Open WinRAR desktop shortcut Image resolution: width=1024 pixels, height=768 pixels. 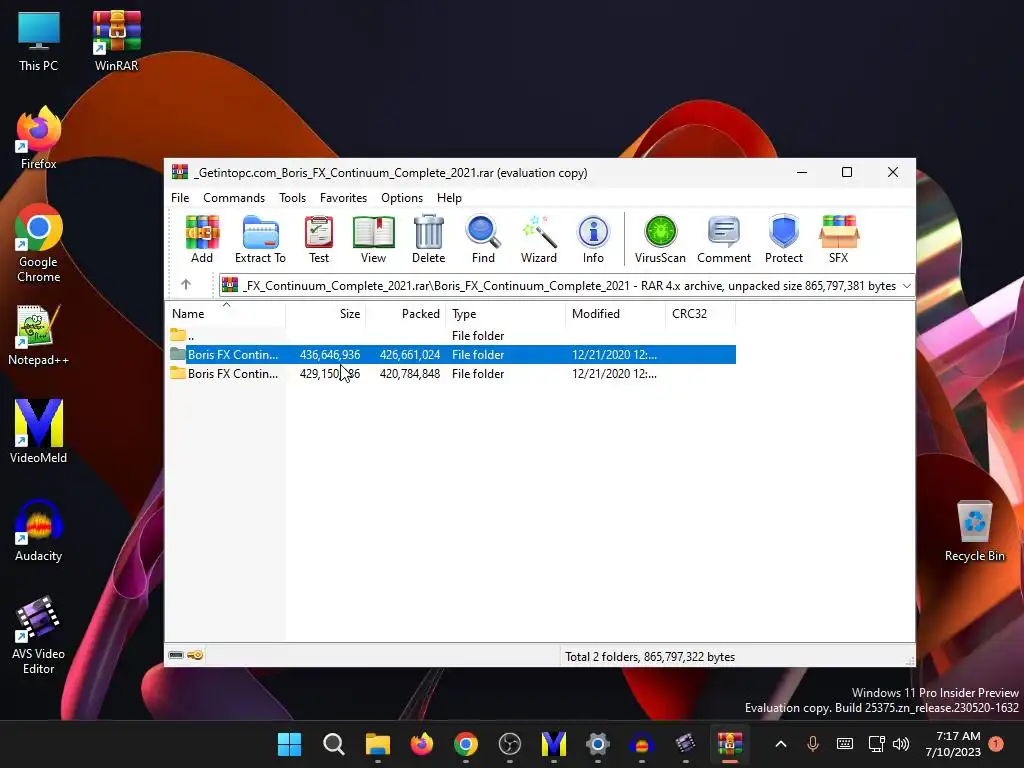coord(116,41)
